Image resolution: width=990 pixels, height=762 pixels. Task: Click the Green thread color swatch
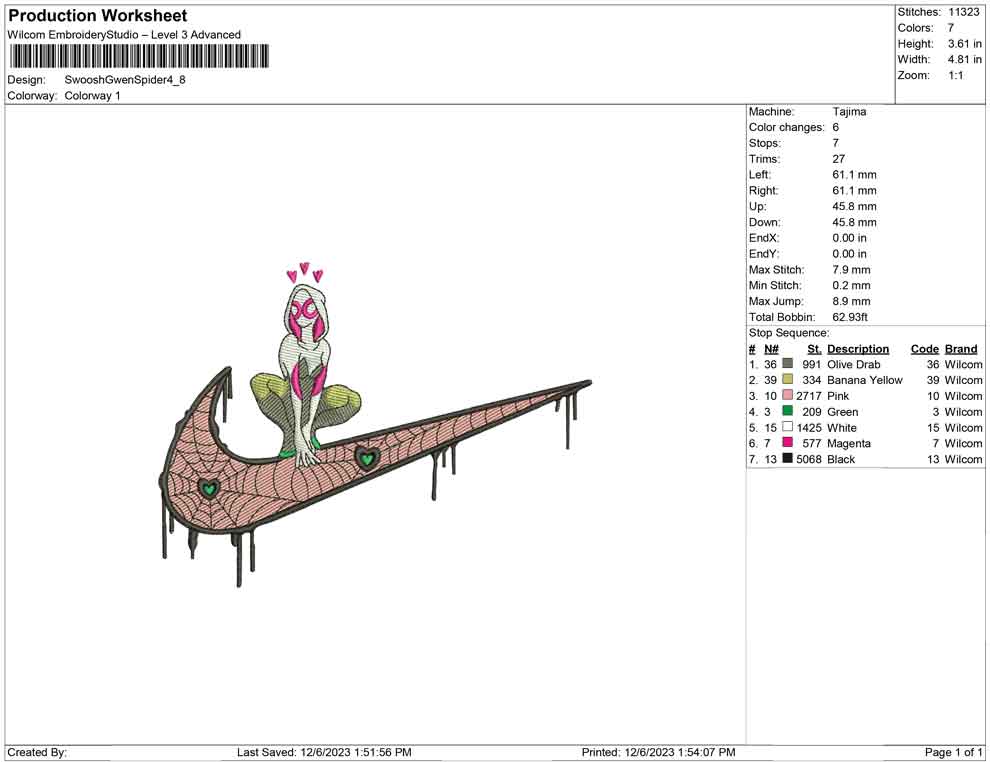[x=787, y=411]
